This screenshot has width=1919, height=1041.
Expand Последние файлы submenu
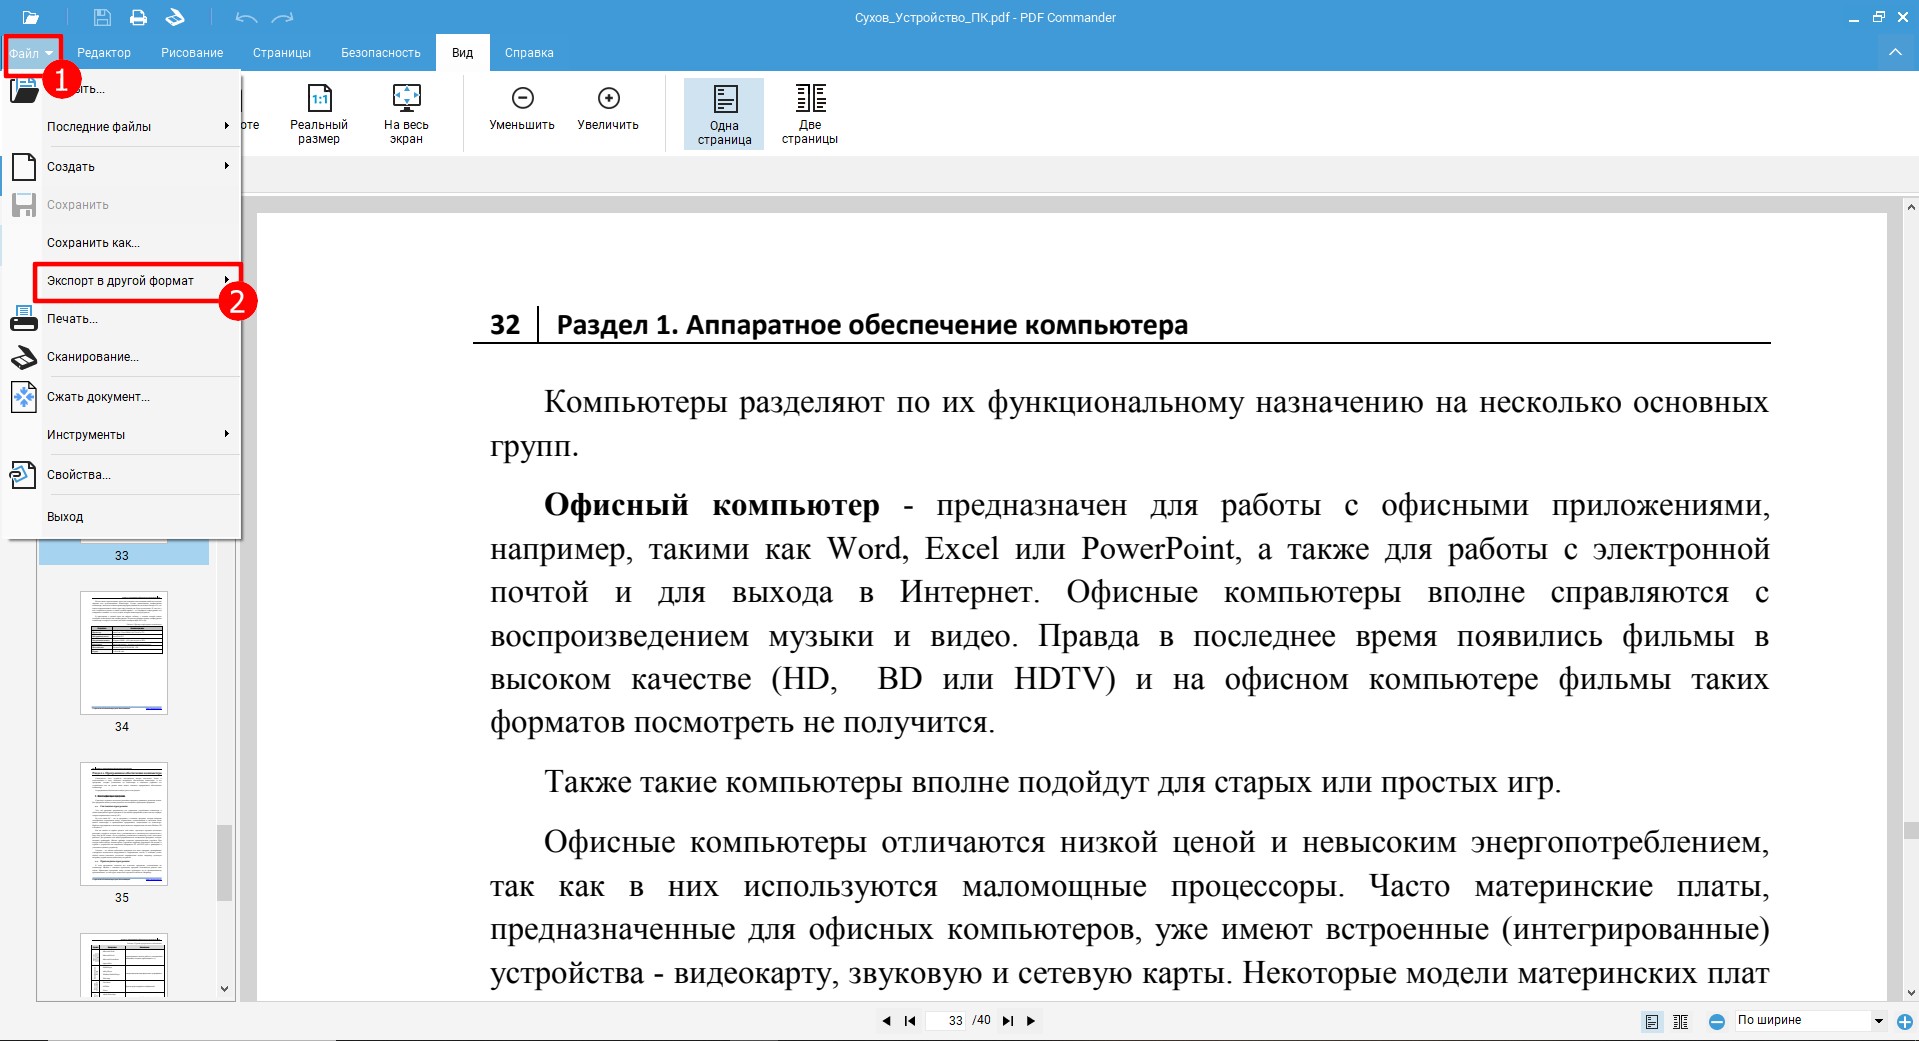[138, 127]
